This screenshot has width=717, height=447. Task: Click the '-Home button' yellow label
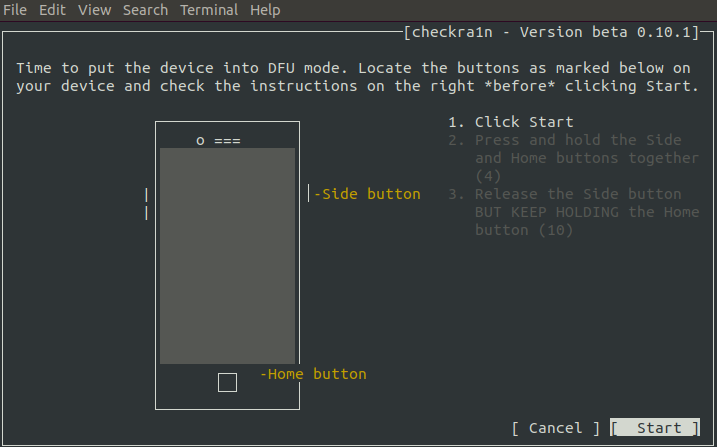coord(313,374)
